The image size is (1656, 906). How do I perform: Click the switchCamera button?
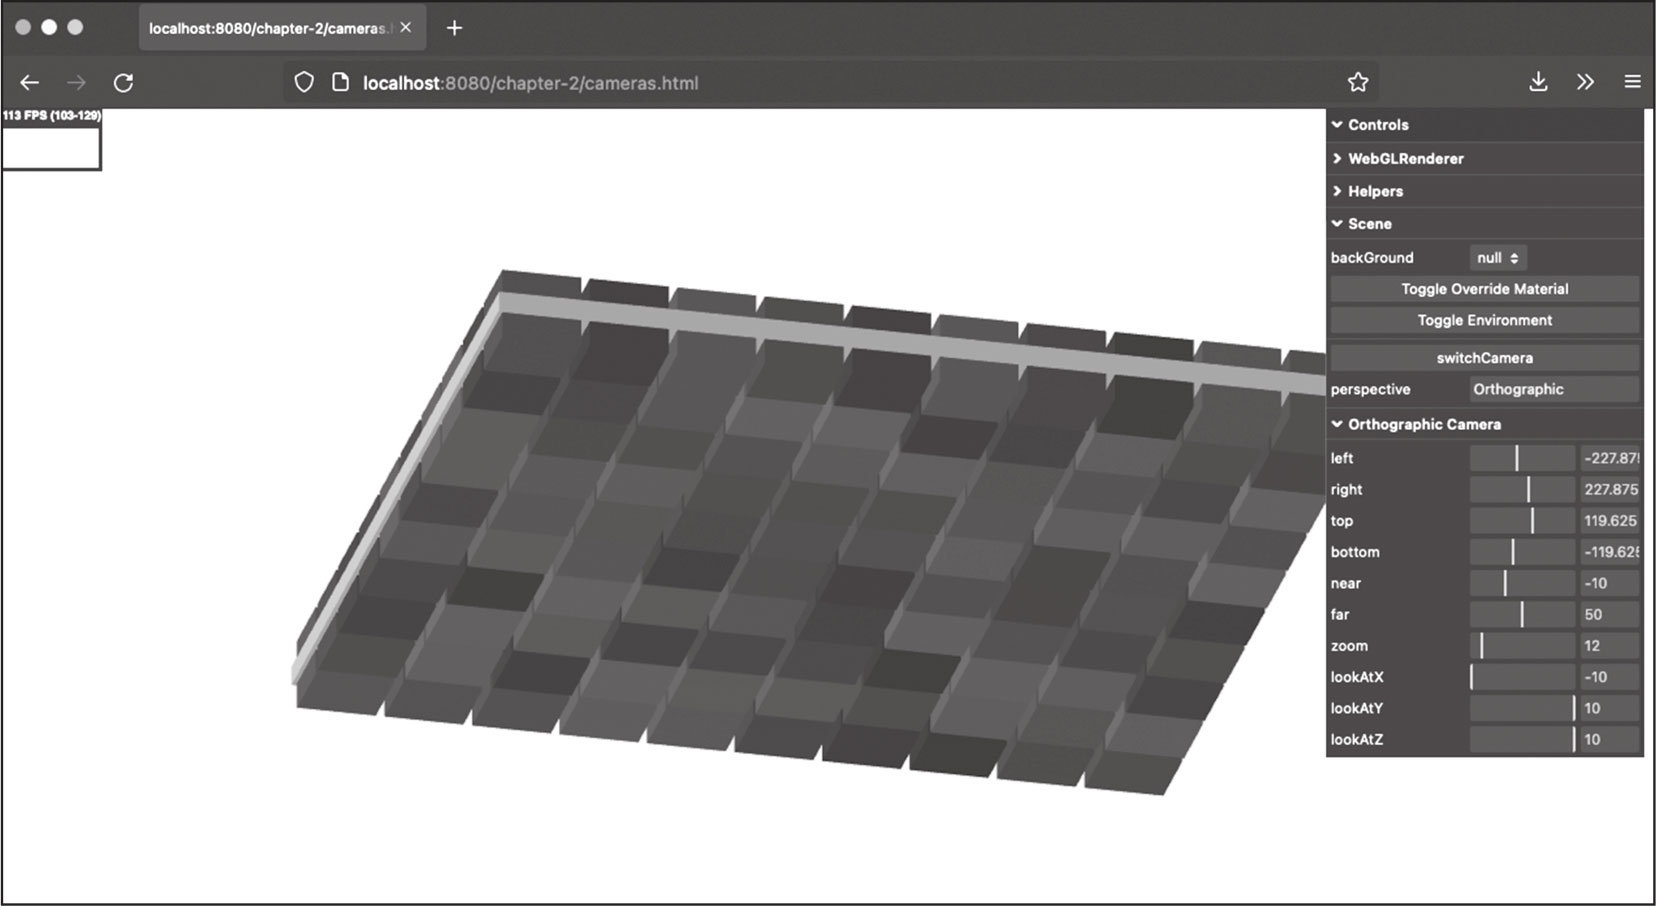pos(1484,357)
